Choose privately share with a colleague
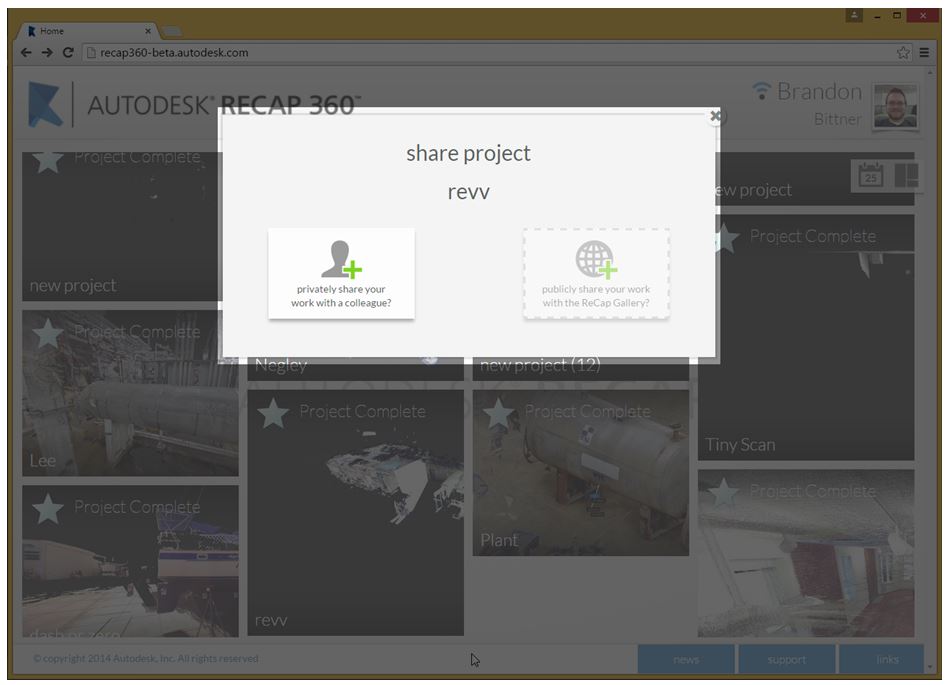The image size is (948, 685). point(342,273)
